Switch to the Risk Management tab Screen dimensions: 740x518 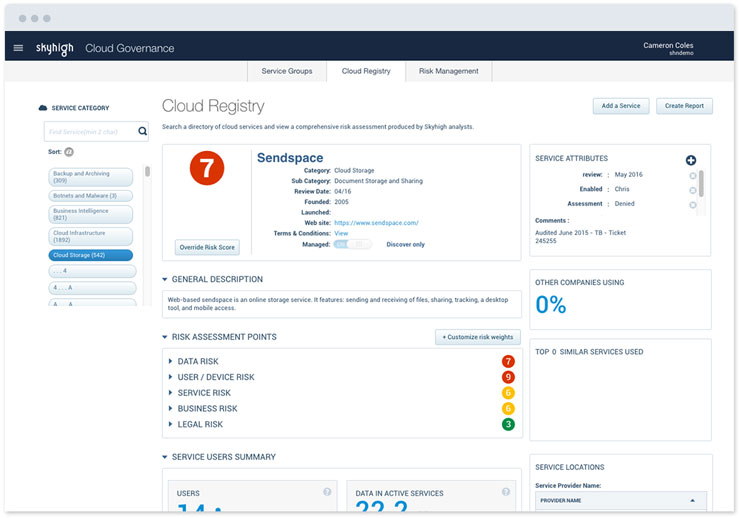pyautogui.click(x=449, y=71)
